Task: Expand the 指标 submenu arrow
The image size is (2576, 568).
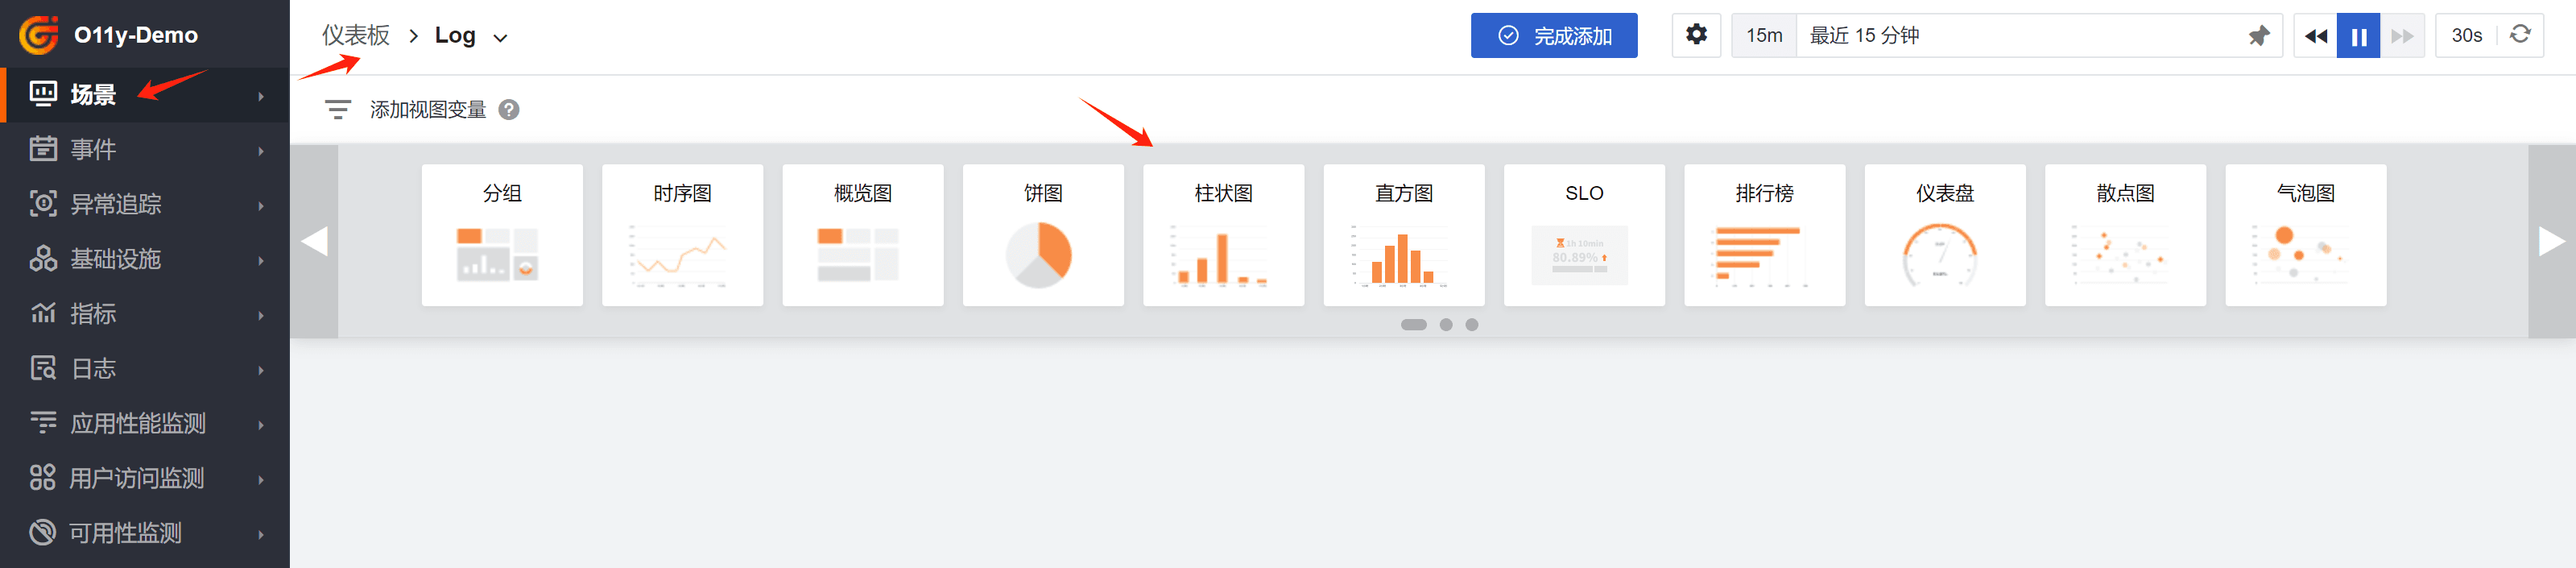Action: pyautogui.click(x=261, y=315)
